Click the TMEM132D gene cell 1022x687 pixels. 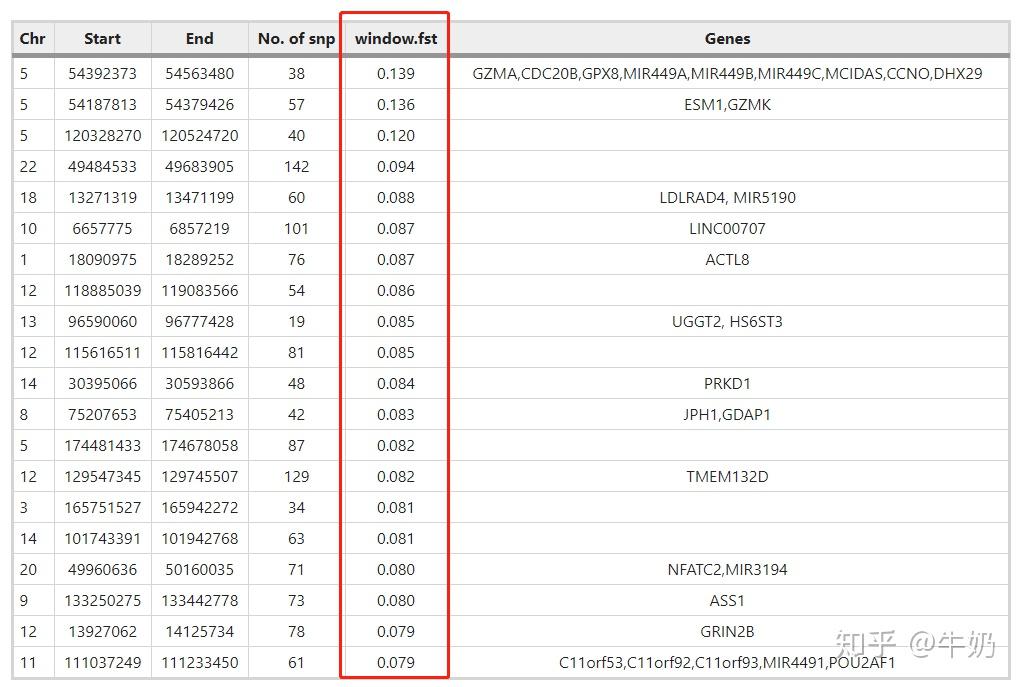[x=727, y=477]
